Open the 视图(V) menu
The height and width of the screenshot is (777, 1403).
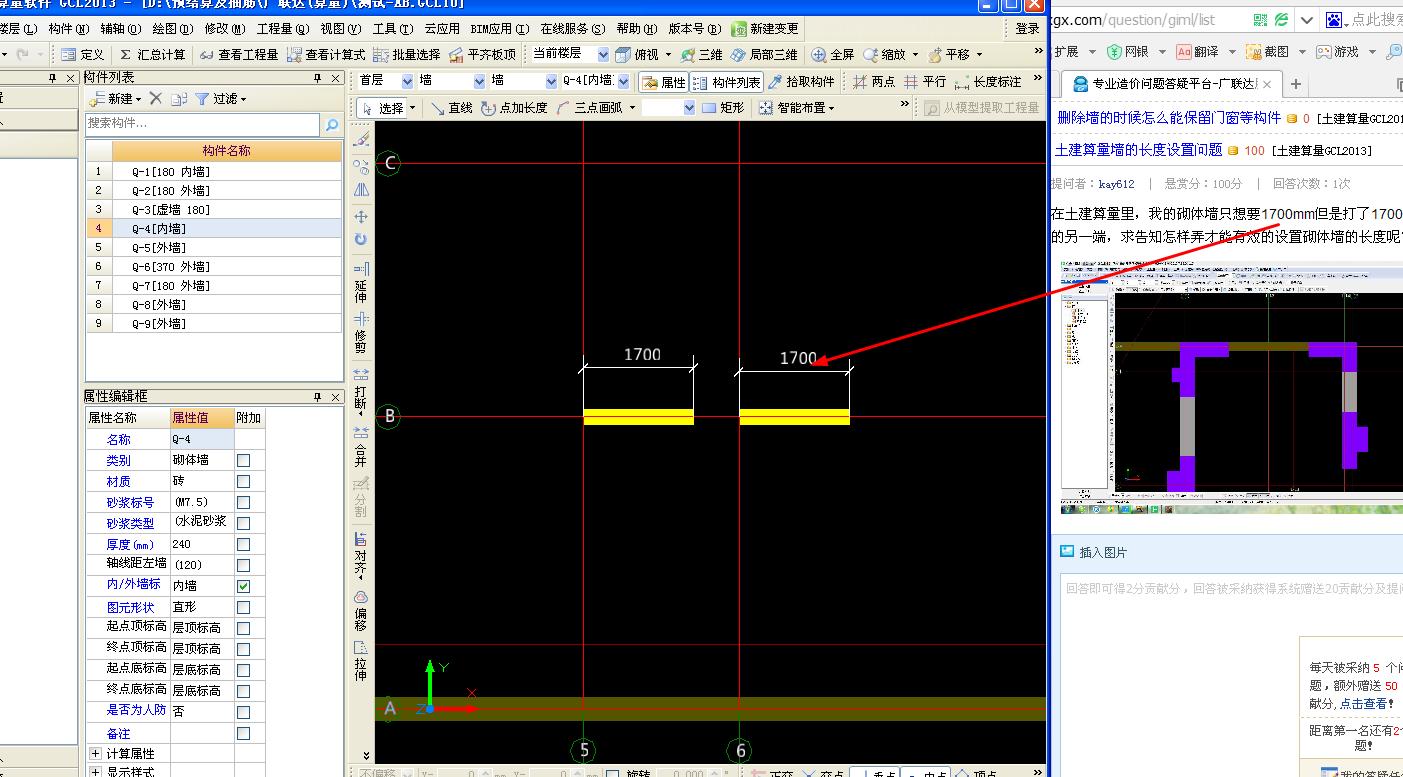point(342,29)
